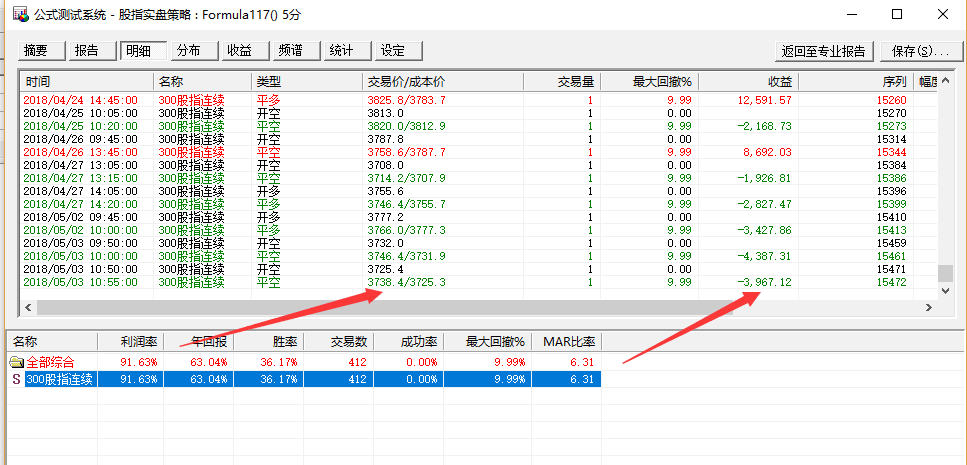The image size is (967, 465).
Task: Click the S icon beside 300股指连续
Action: pyautogui.click(x=16, y=379)
